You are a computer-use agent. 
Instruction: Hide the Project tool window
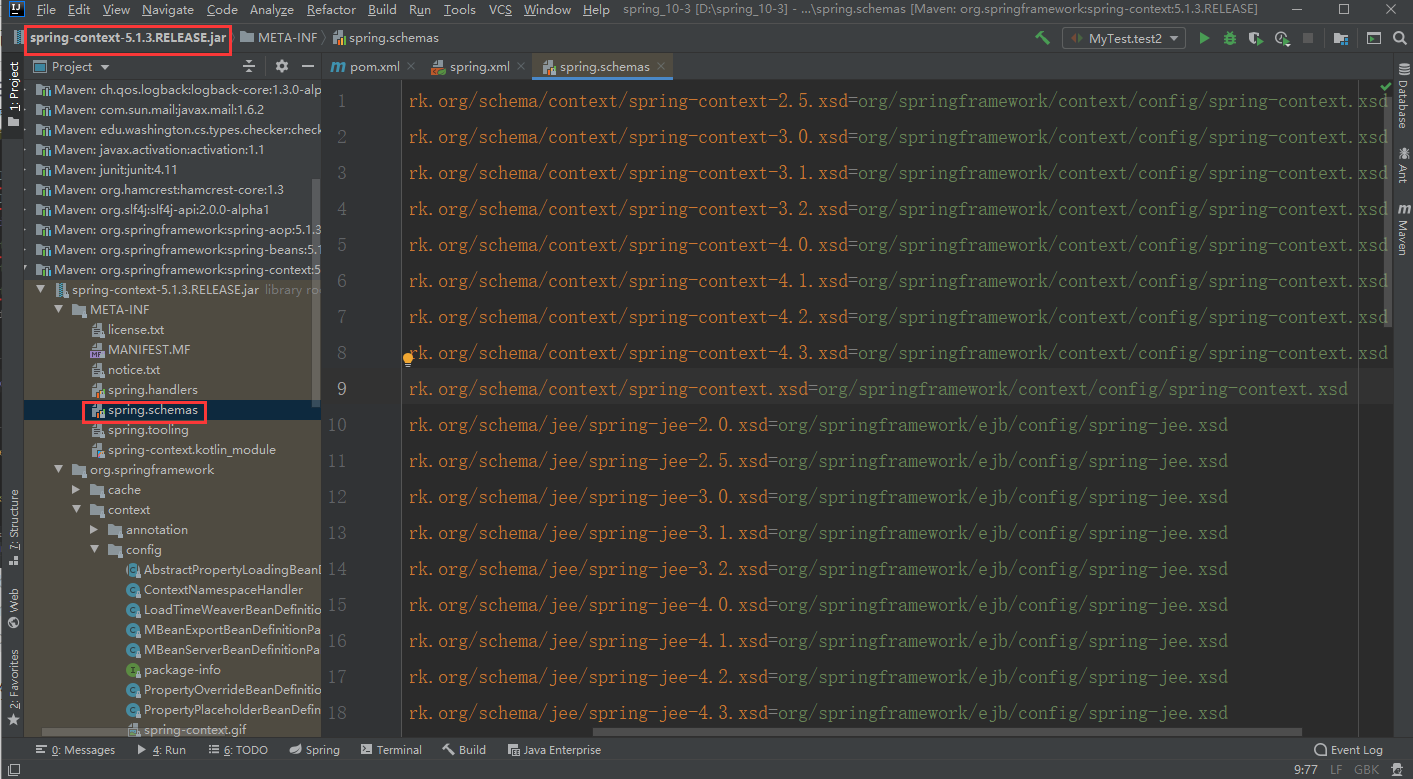coord(307,66)
